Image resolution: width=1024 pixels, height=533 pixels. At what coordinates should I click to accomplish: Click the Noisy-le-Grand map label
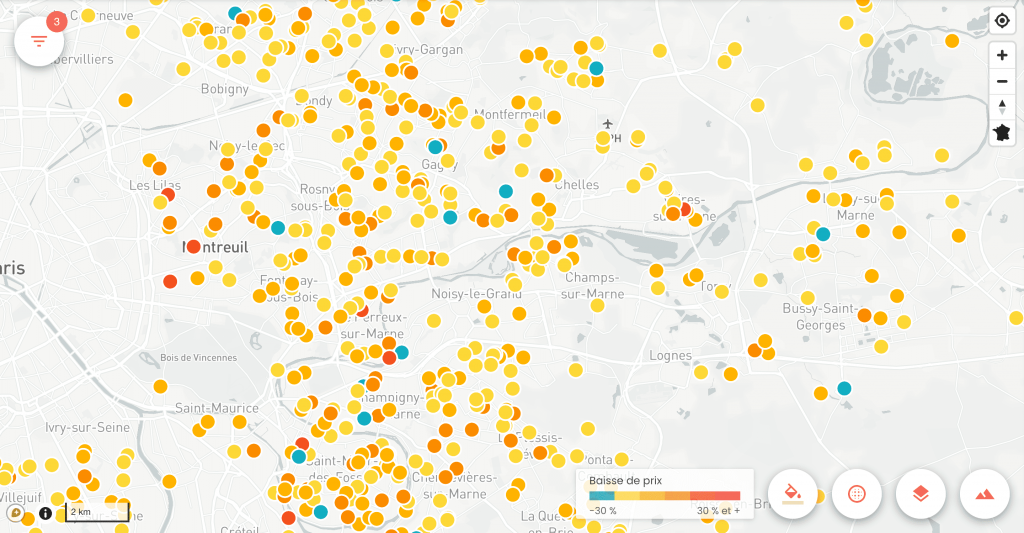pos(476,294)
